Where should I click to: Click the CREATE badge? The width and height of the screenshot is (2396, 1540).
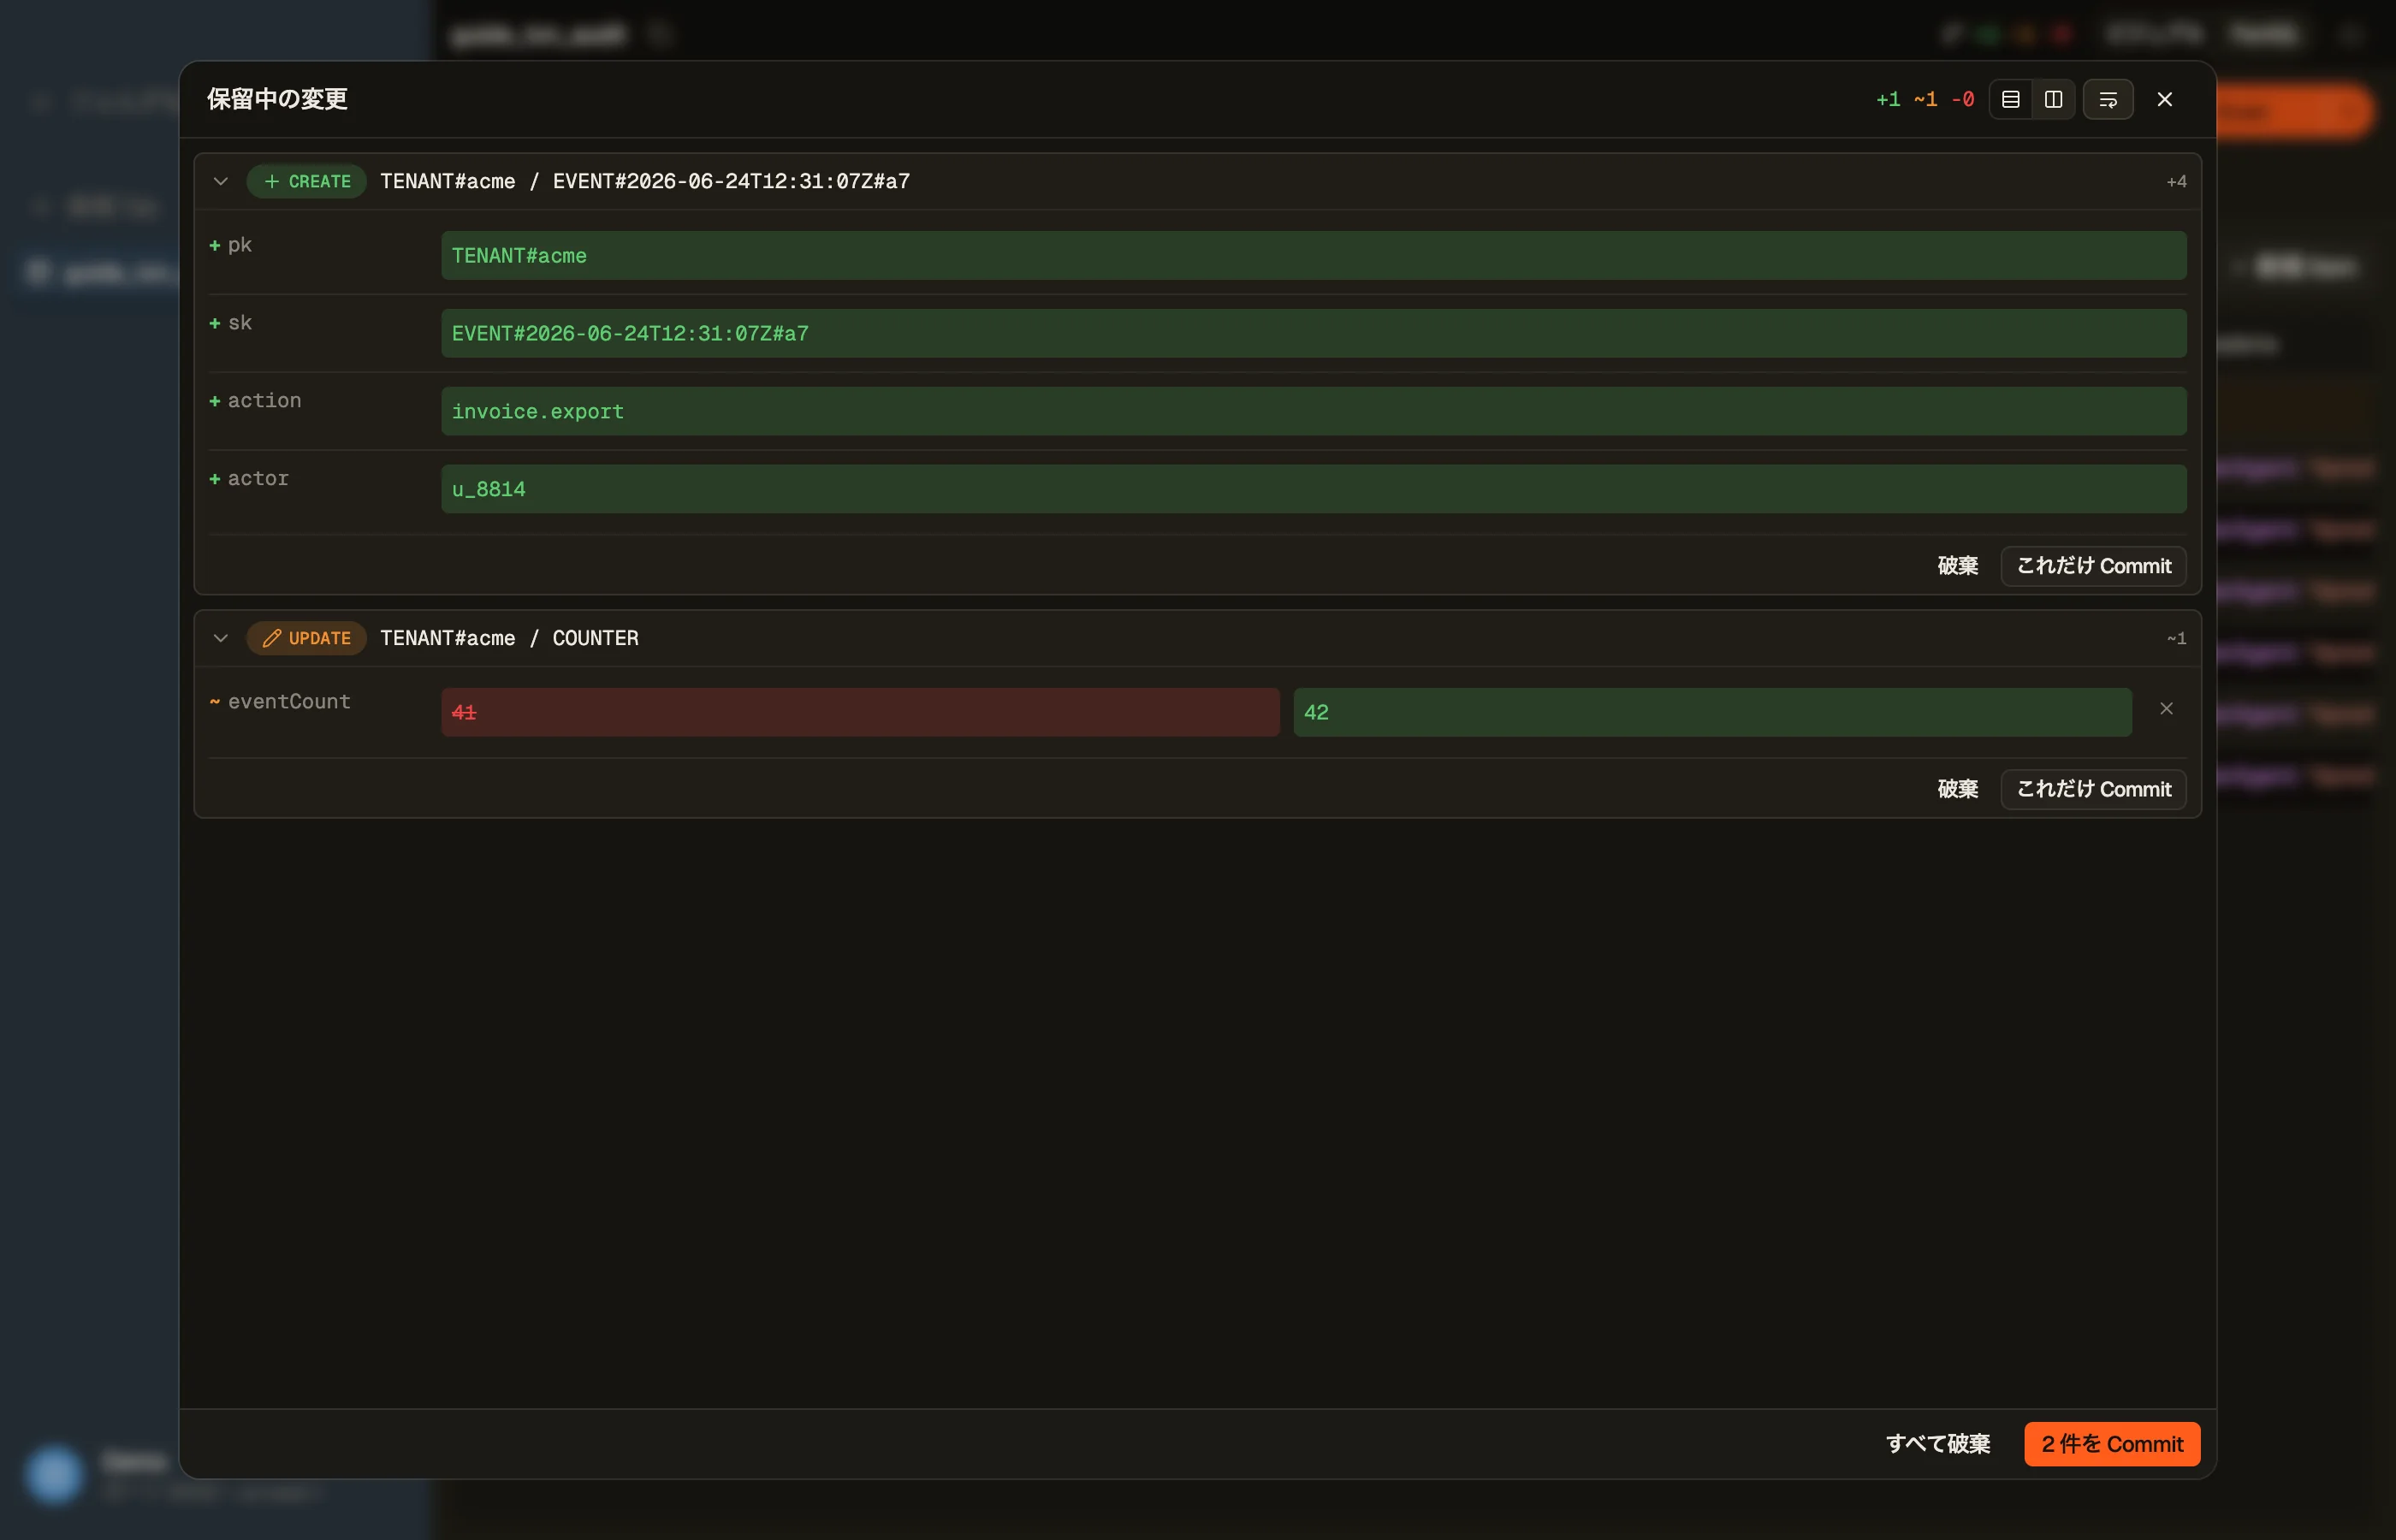[x=307, y=181]
